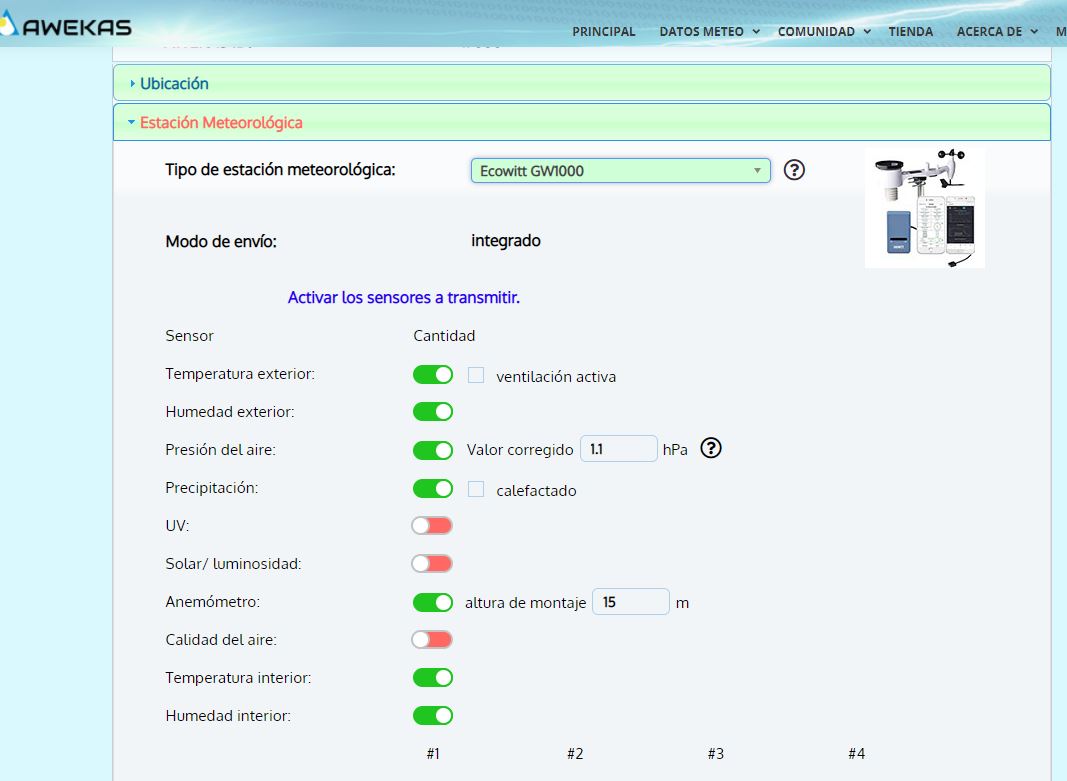Click altura de montaje input field
This screenshot has width=1067, height=781.
pos(631,602)
